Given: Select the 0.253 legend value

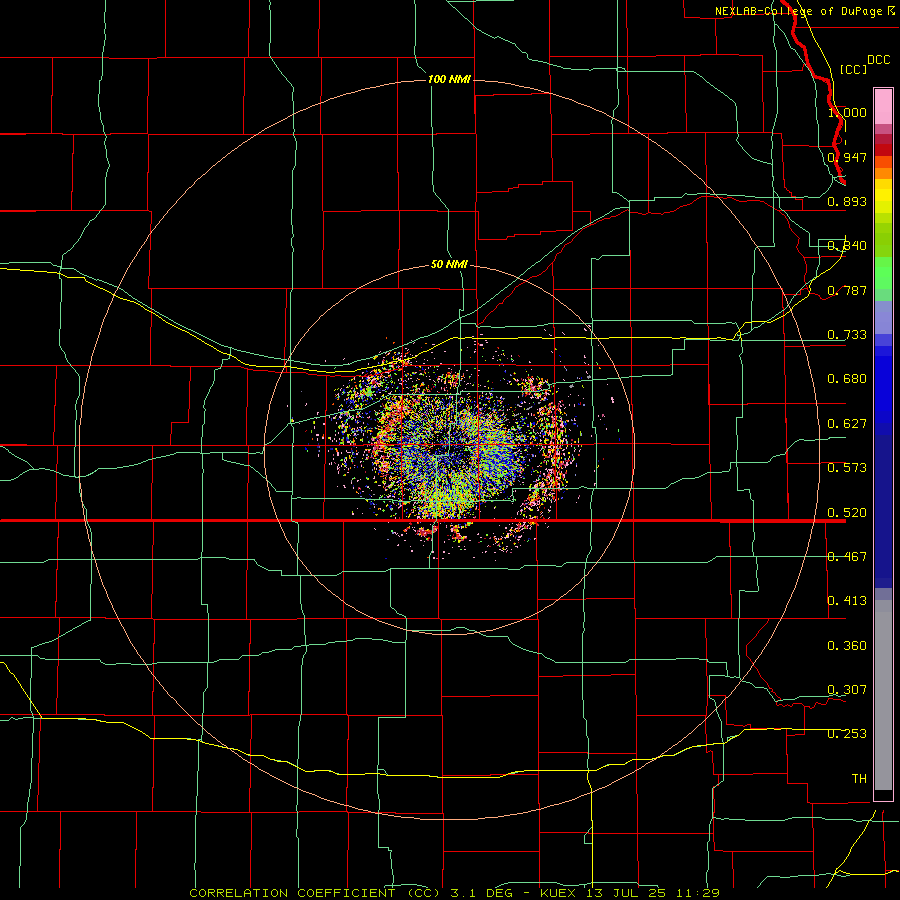Looking at the screenshot, I should pos(847,734).
